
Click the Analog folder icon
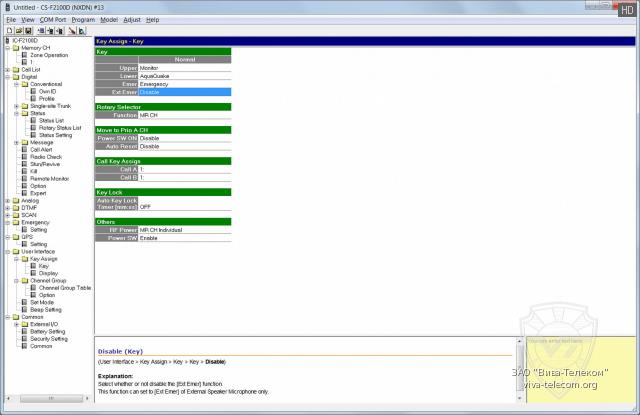tap(16, 201)
